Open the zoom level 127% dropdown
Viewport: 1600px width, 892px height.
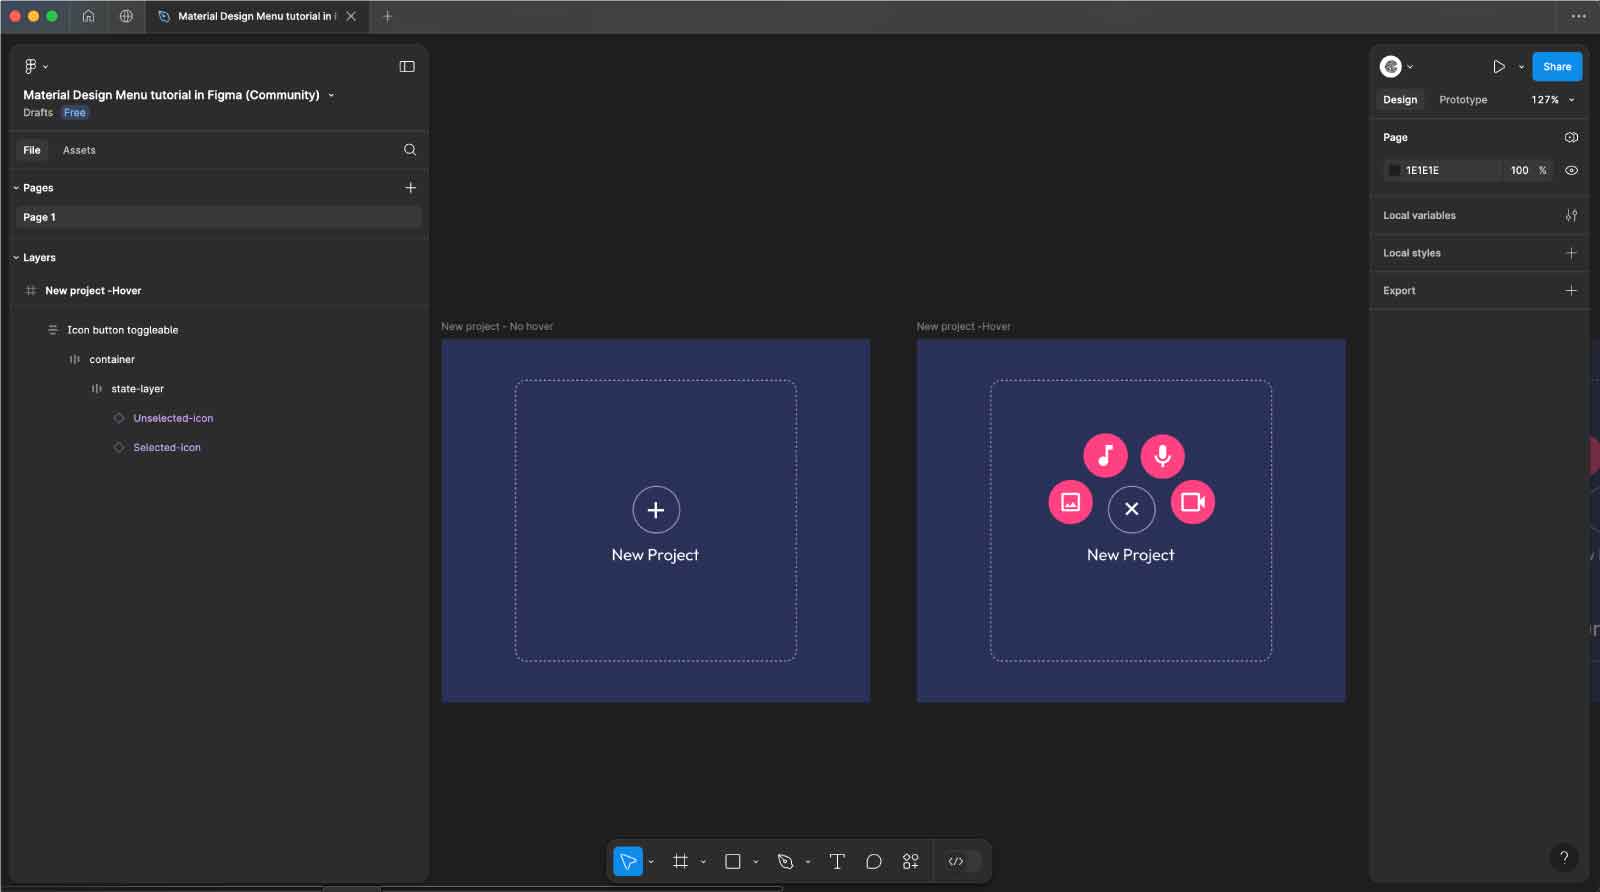pos(1552,100)
